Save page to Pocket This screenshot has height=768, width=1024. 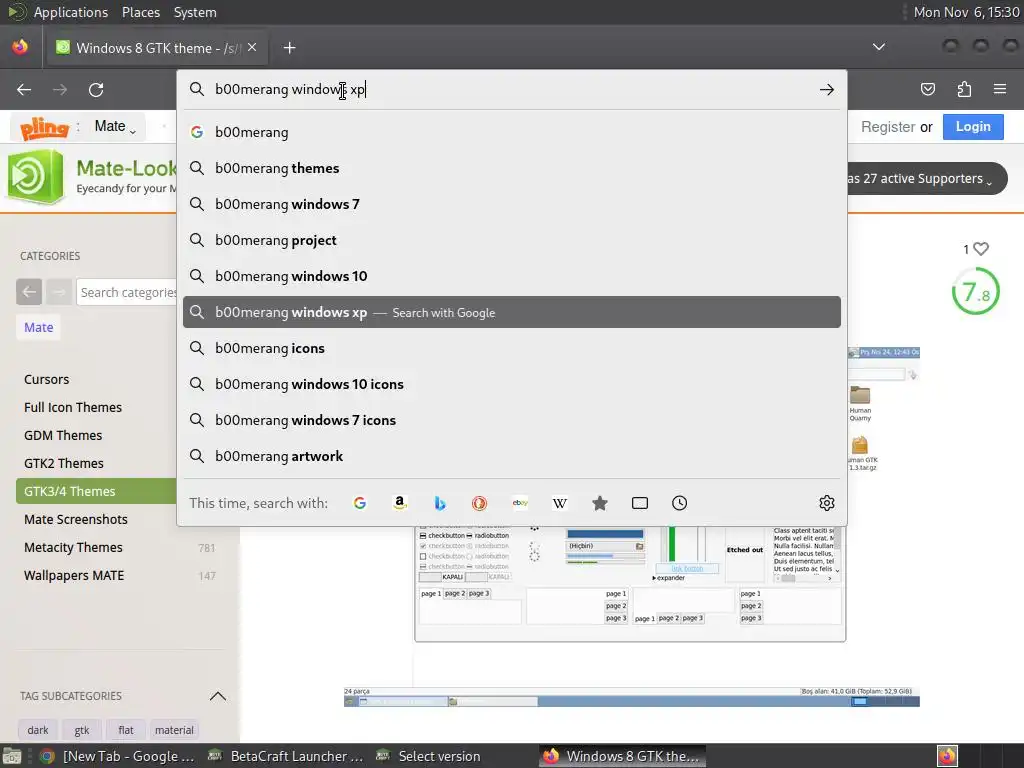pos(927,89)
